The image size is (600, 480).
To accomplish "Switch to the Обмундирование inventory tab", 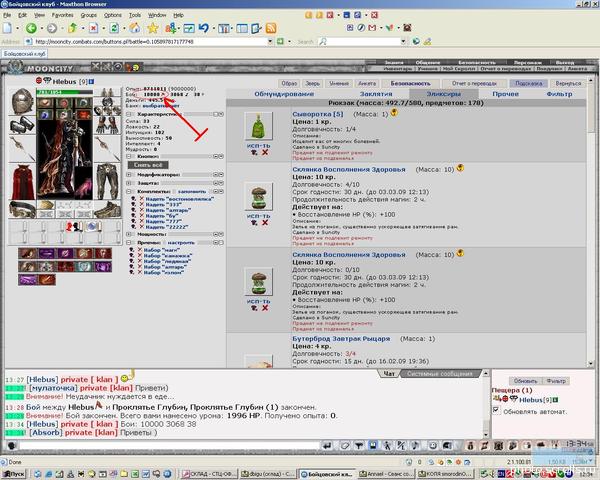I will [x=284, y=94].
